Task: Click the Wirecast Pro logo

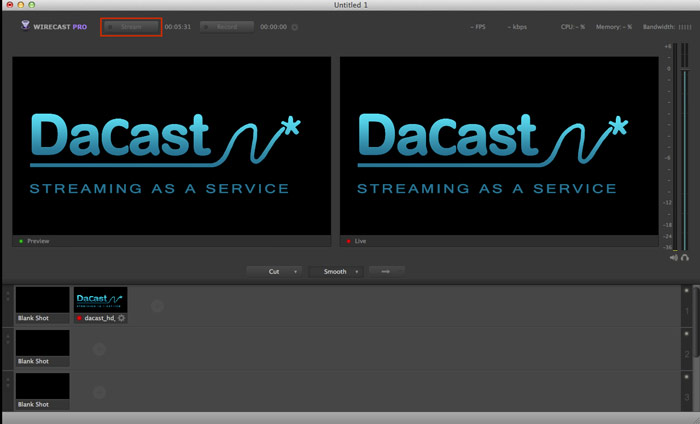Action: pos(54,26)
